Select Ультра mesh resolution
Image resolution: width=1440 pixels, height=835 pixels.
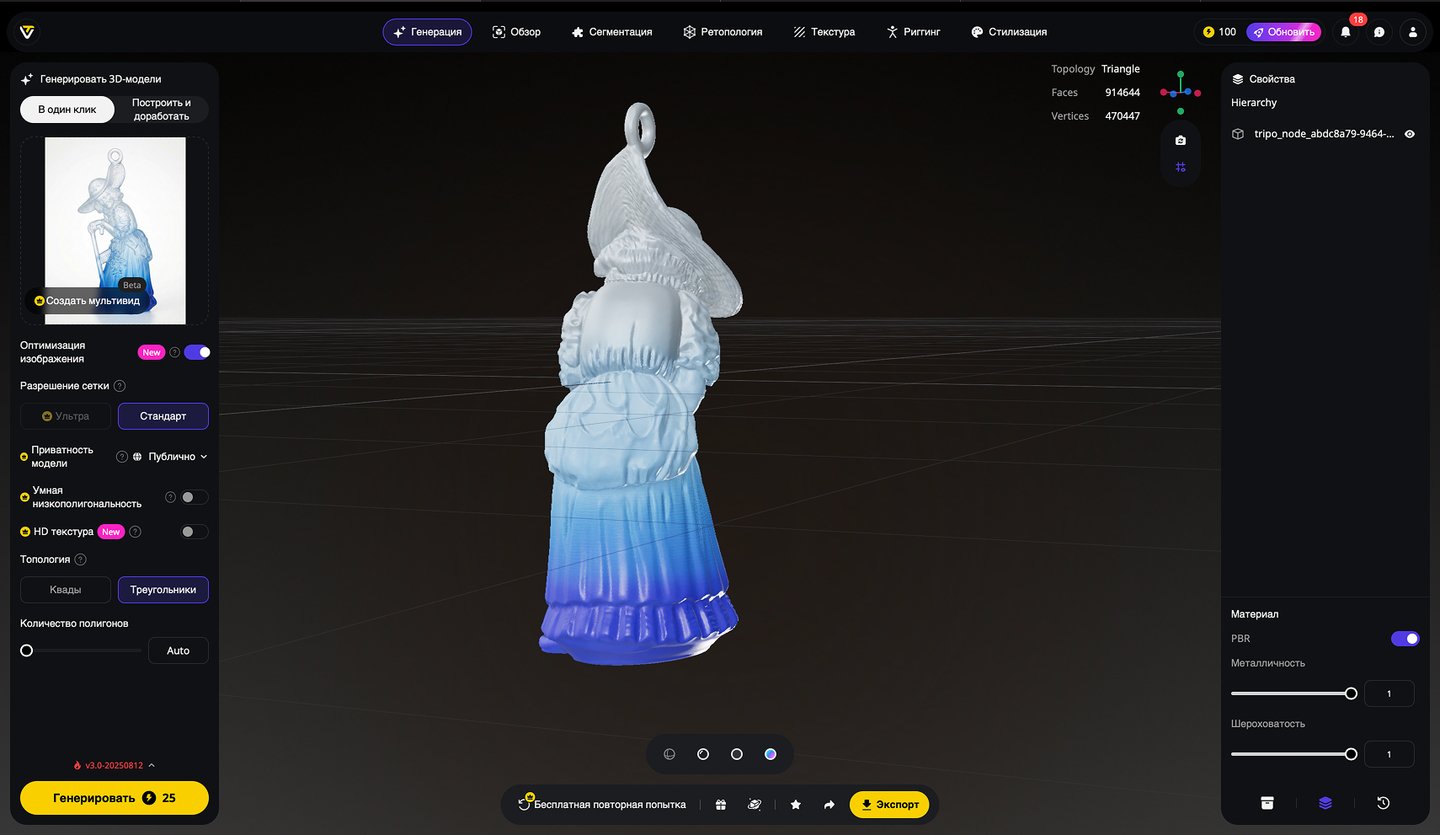click(66, 416)
